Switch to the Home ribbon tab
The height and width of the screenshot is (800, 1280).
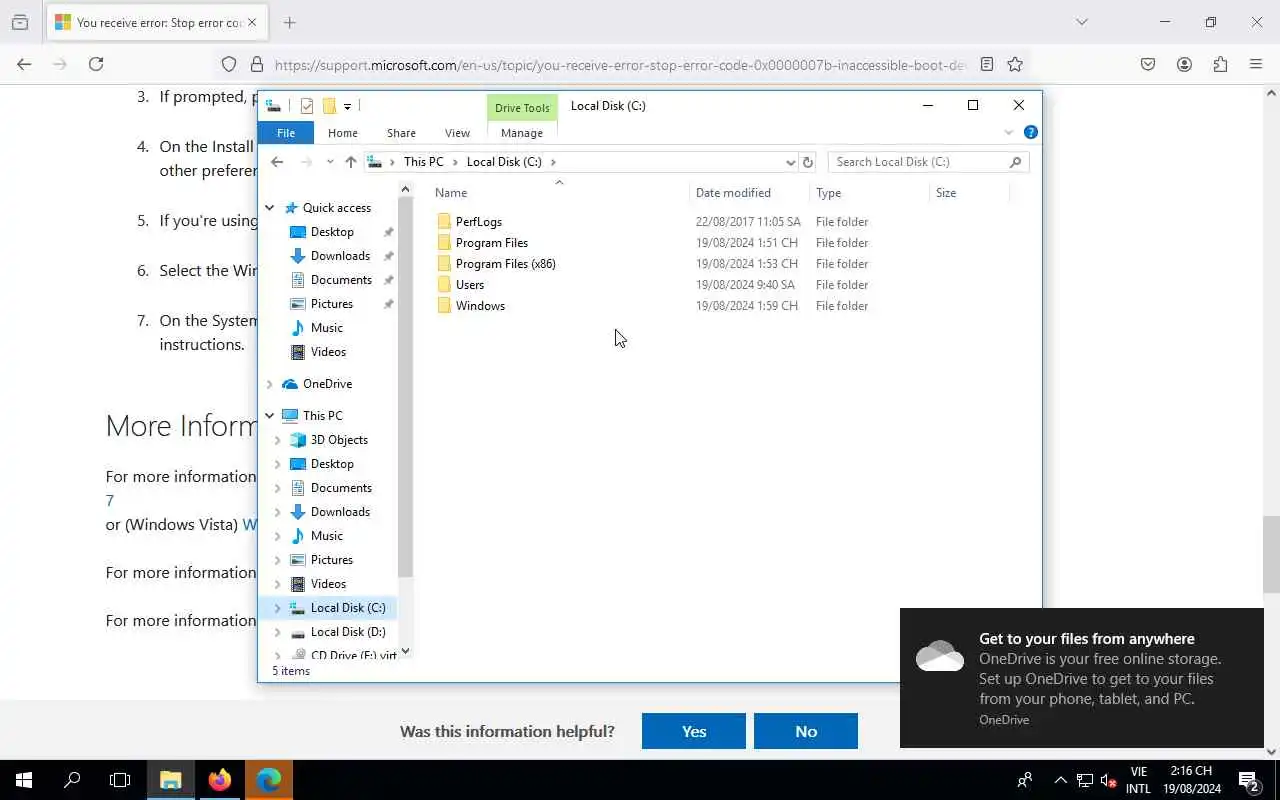[342, 133]
